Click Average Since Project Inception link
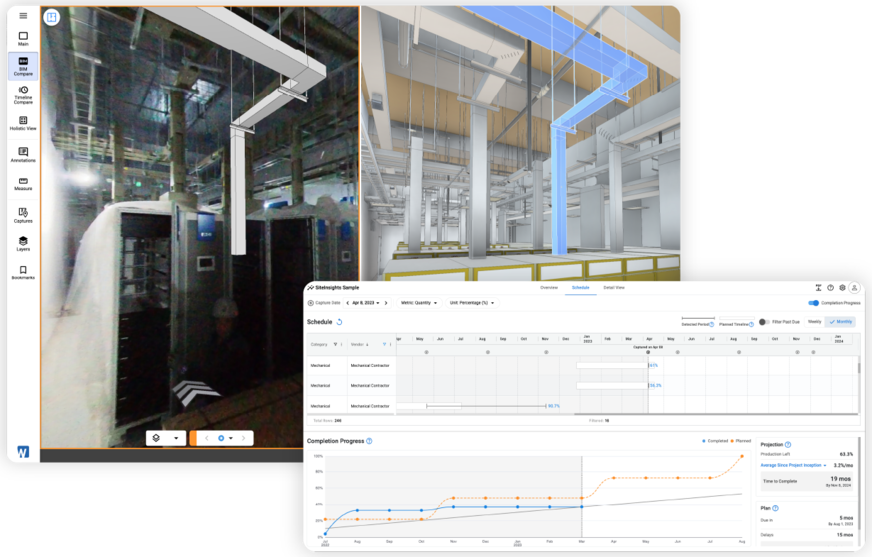The width and height of the screenshot is (872, 557). (792, 465)
